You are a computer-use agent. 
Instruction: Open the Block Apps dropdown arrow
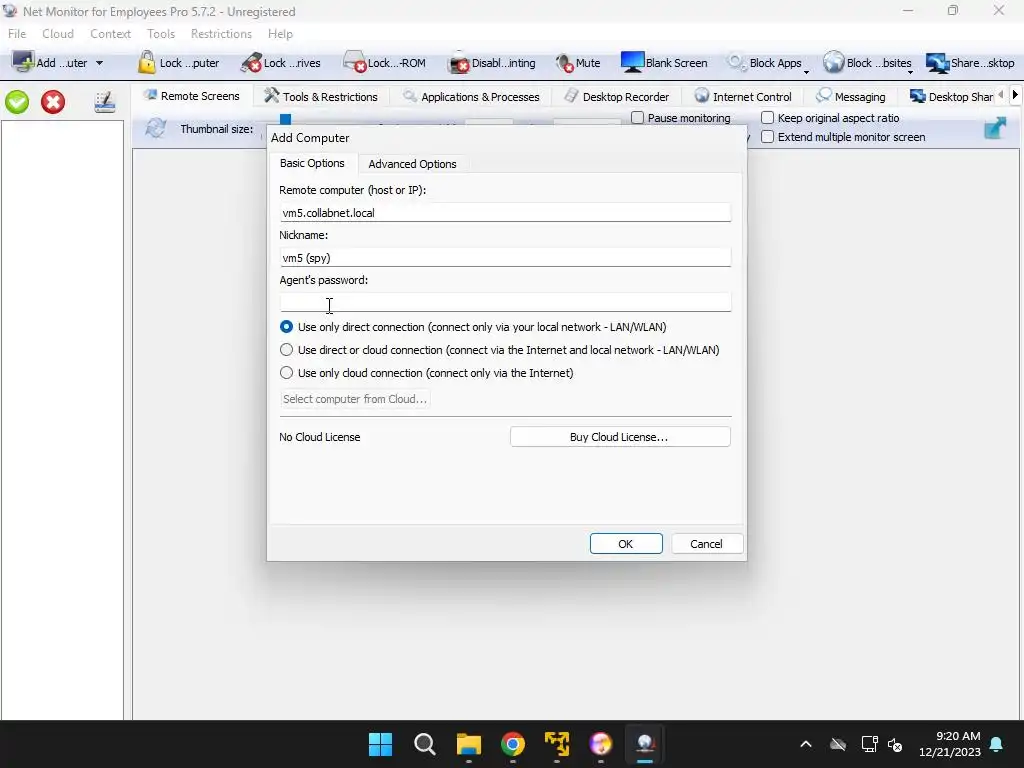[x=807, y=71]
